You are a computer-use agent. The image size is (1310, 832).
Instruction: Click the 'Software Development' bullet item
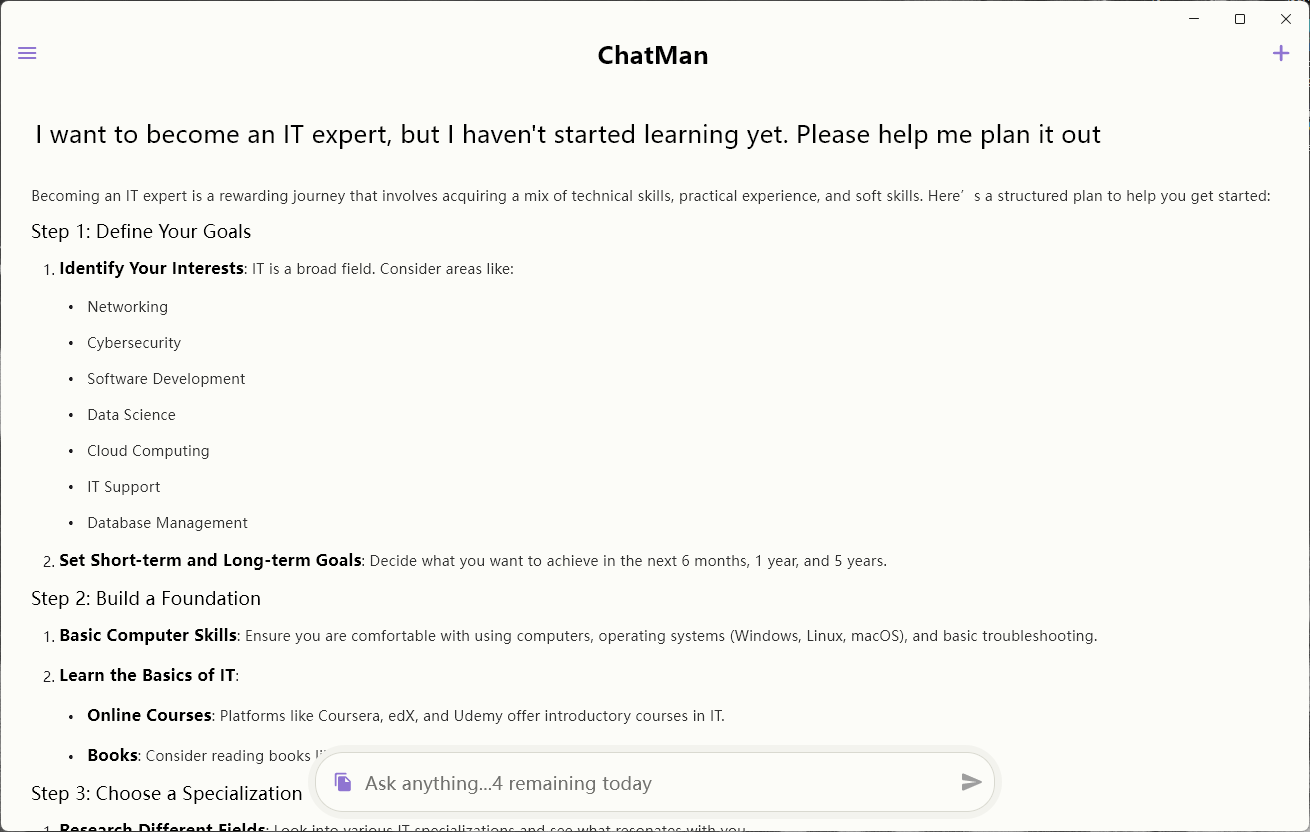(x=166, y=379)
